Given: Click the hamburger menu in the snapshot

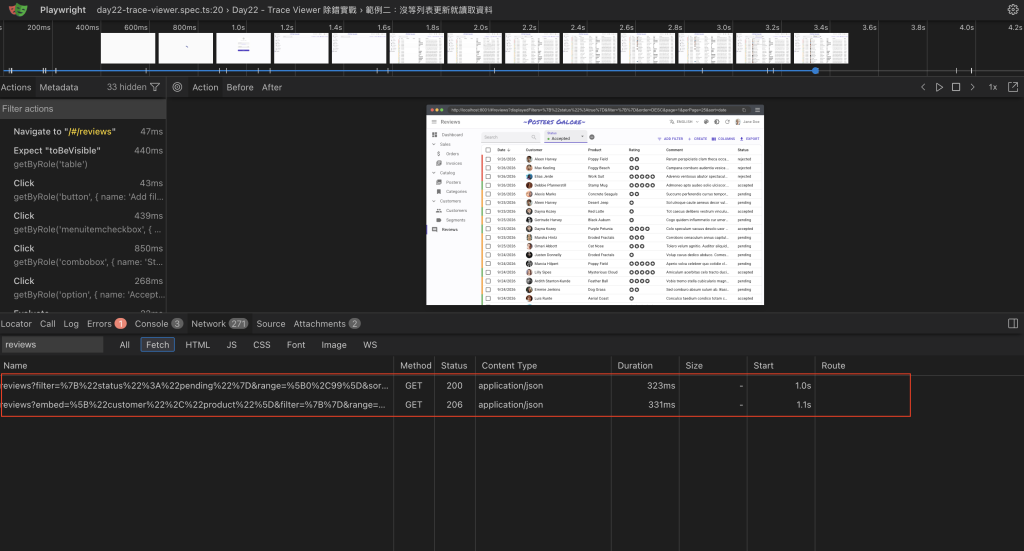Looking at the screenshot, I should pyautogui.click(x=434, y=121).
